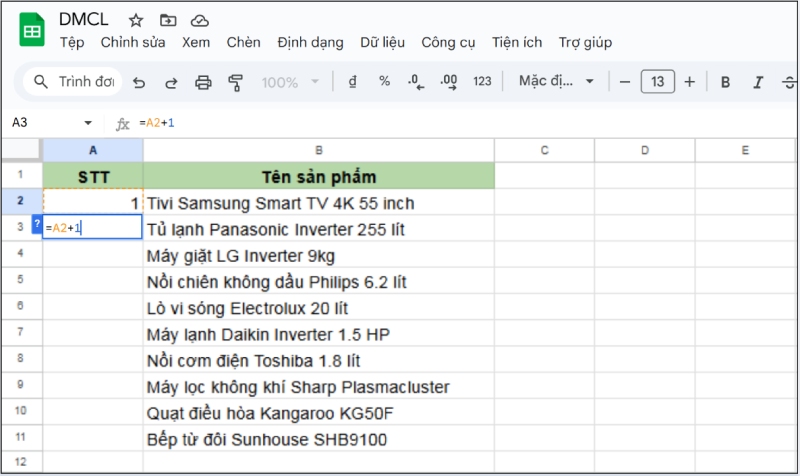
Task: Toggle italic formatting
Action: (758, 82)
